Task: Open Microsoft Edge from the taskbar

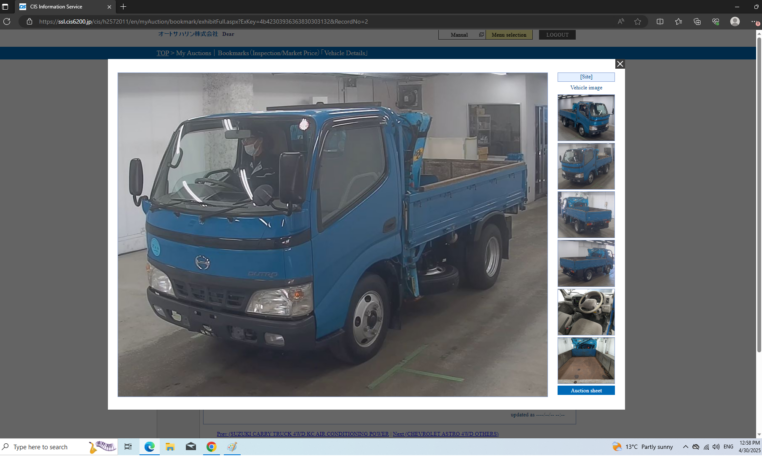Action: tap(149, 447)
